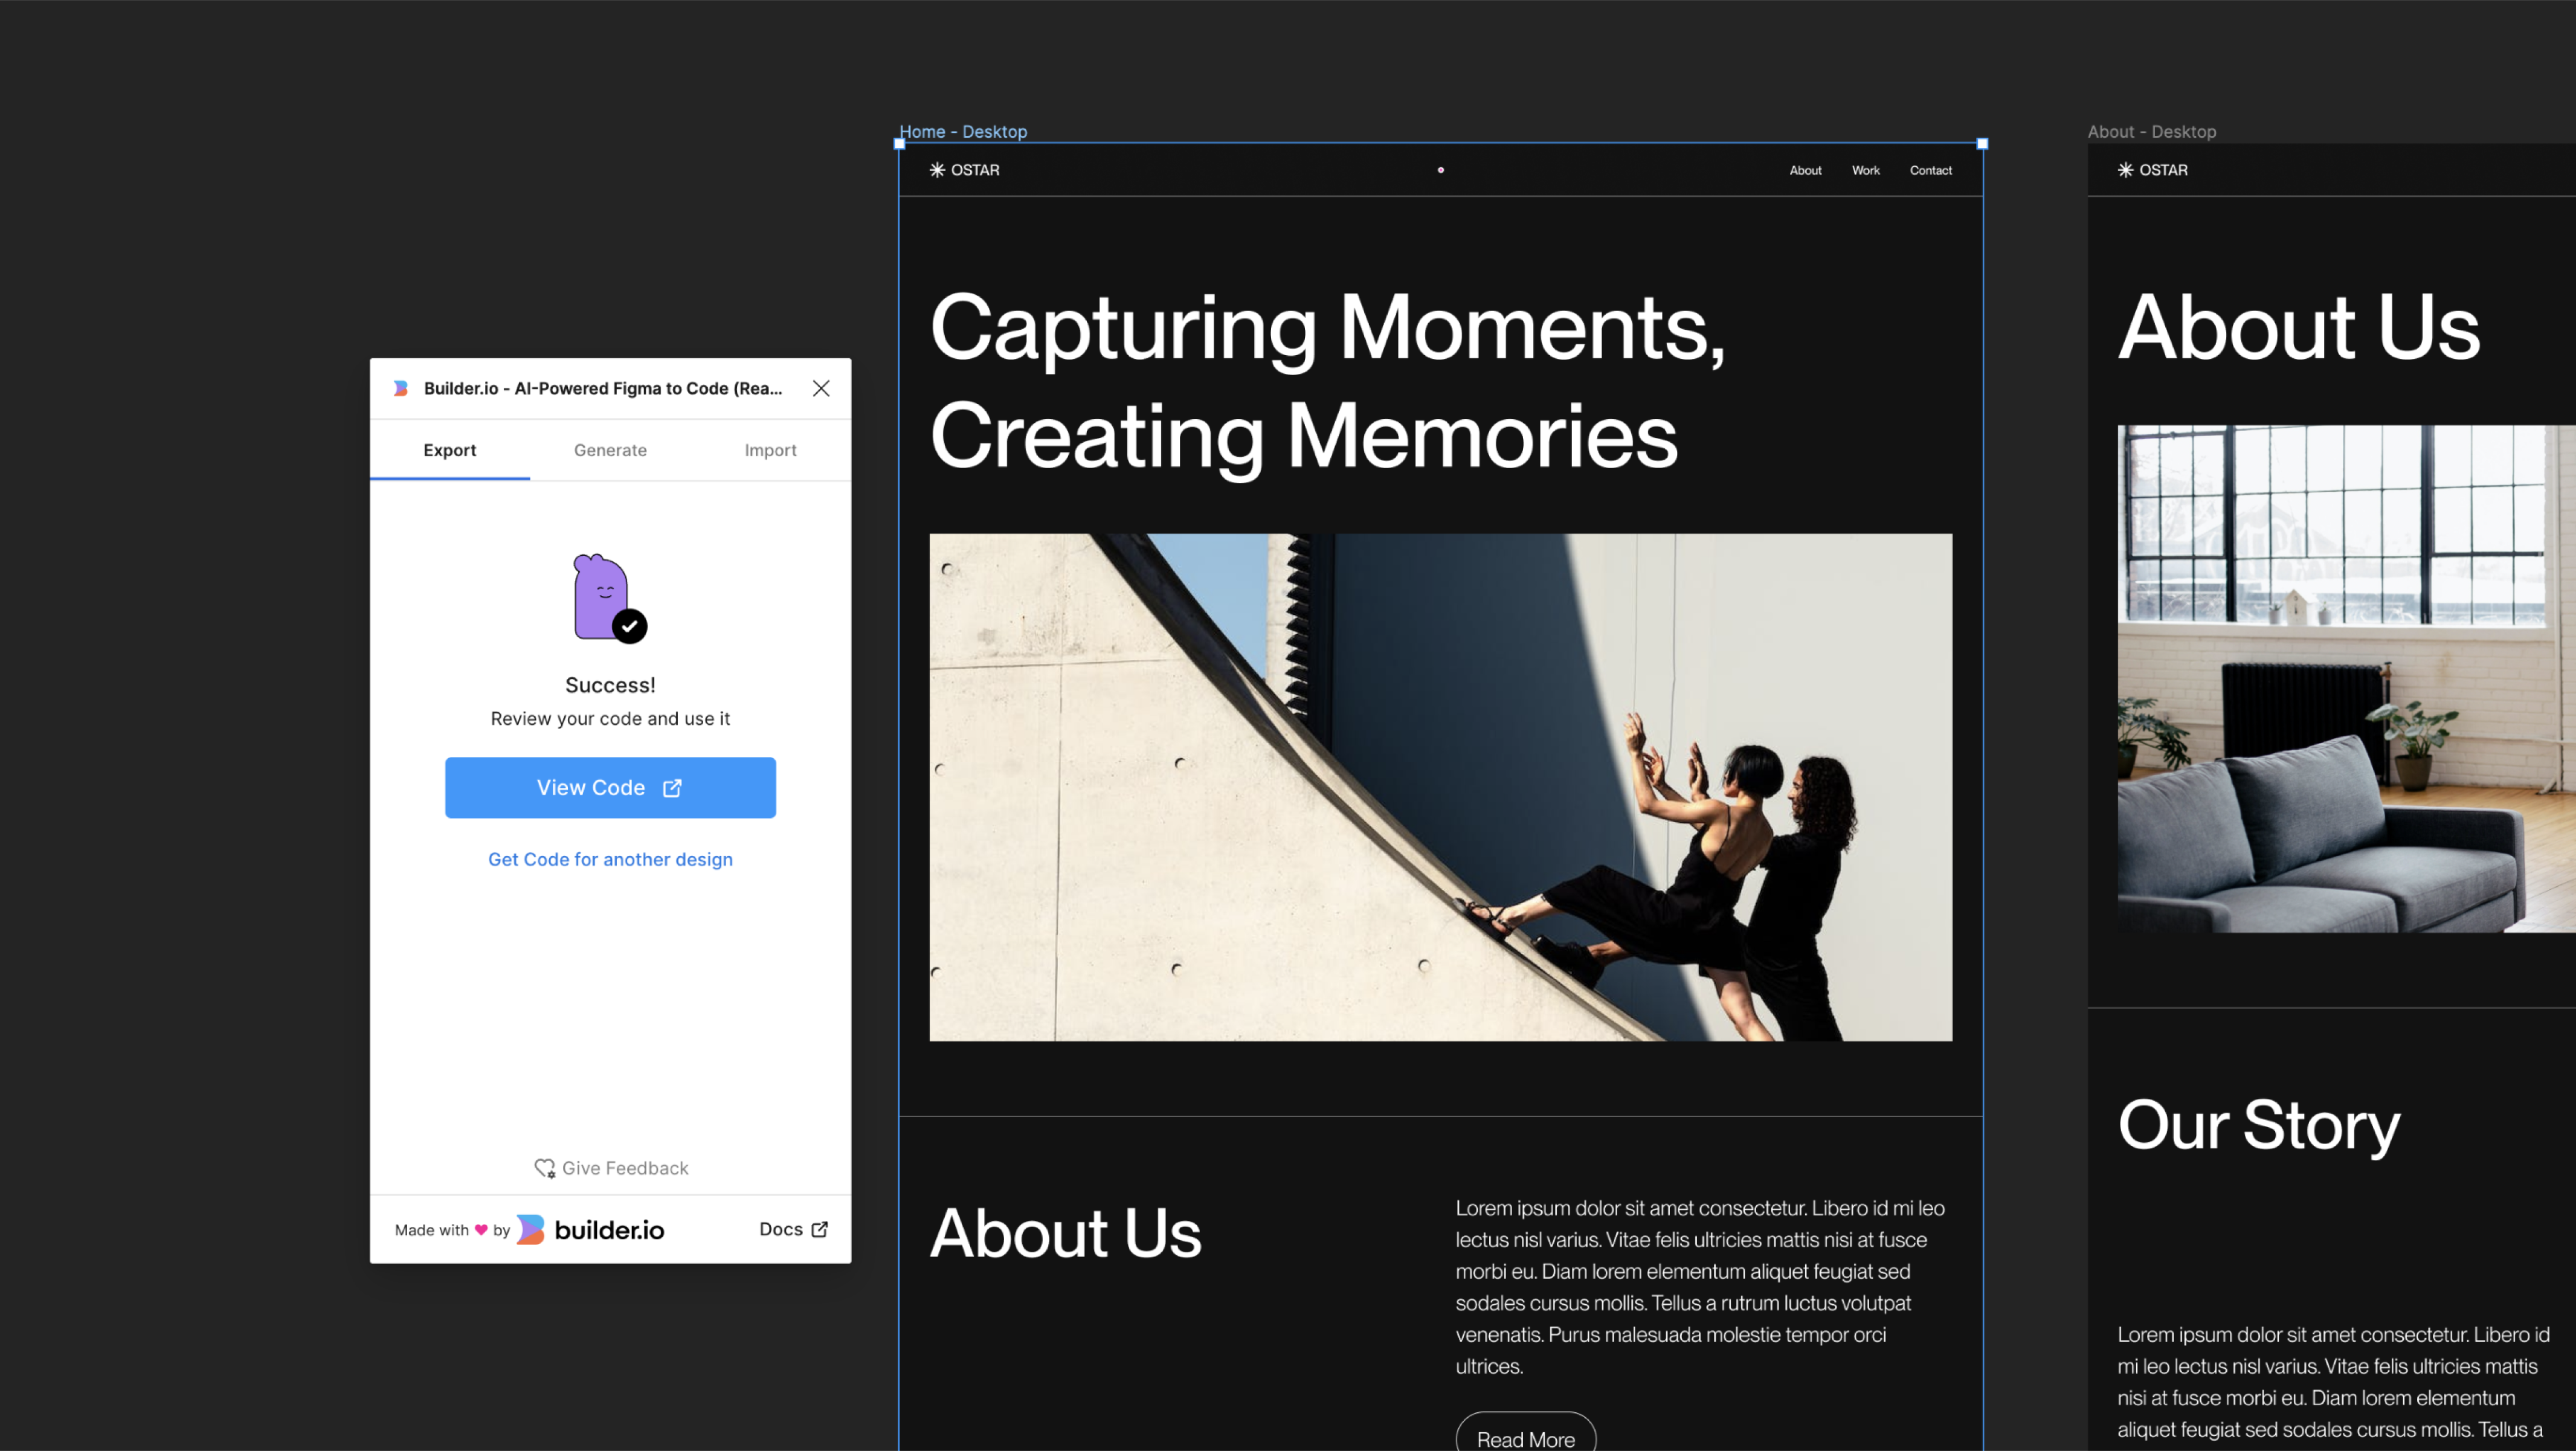Switch to the Import tab

[x=770, y=450]
